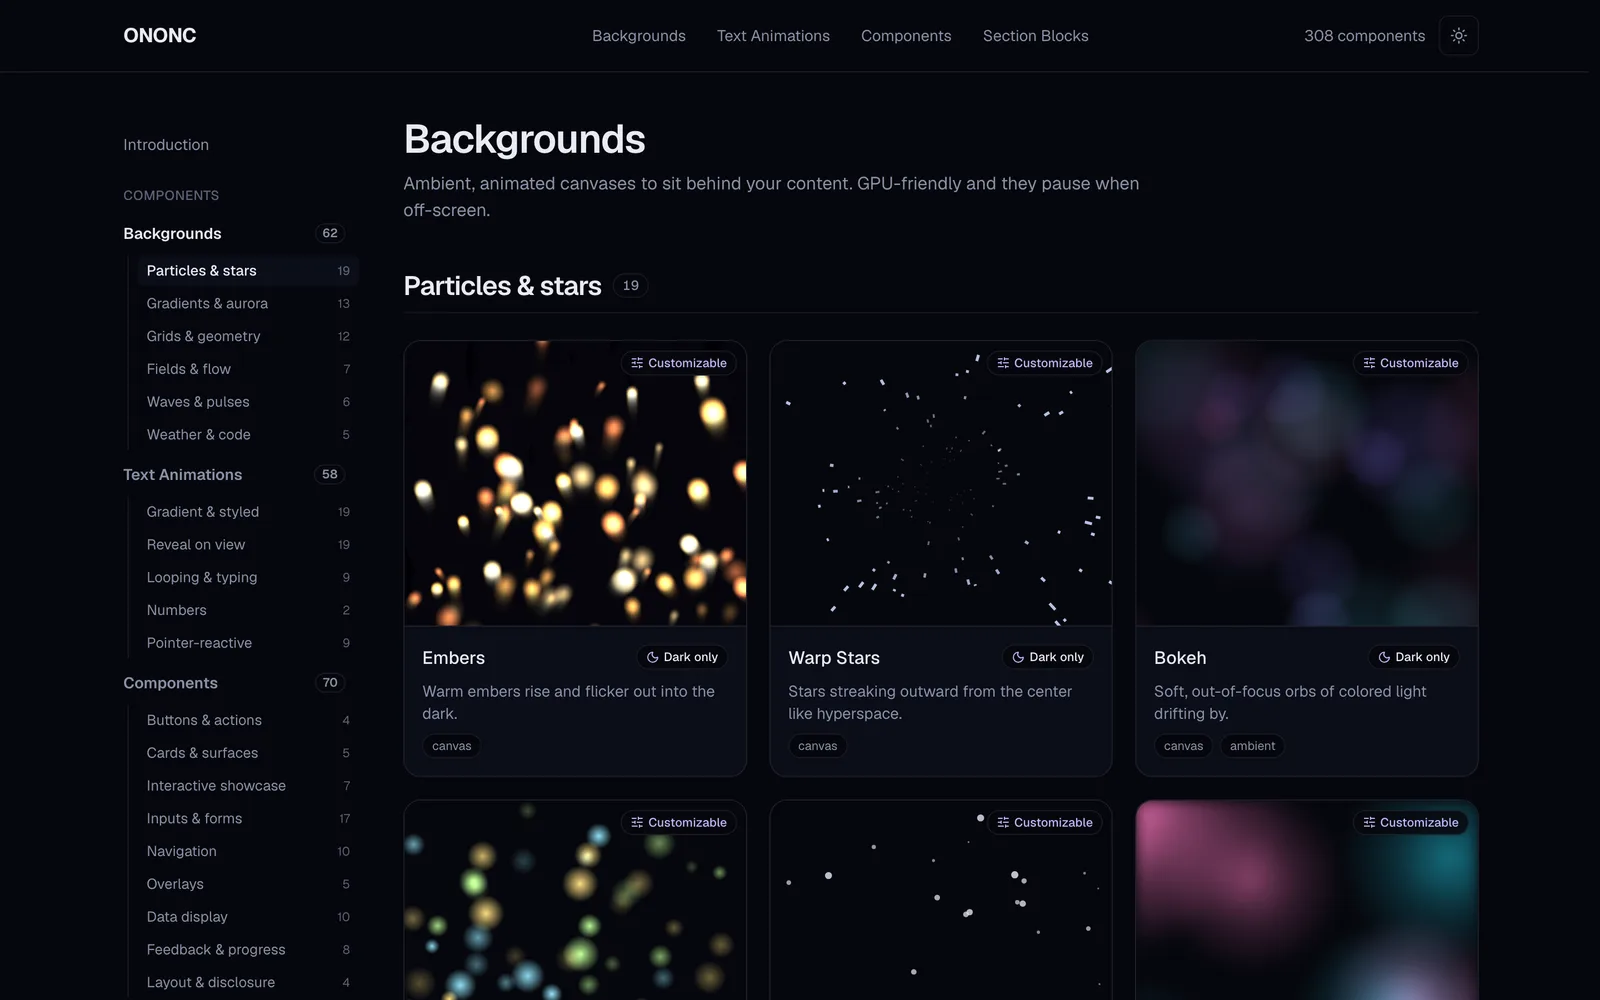
Task: Click the Customizable badge on Bokeh card
Action: [x=1410, y=363]
